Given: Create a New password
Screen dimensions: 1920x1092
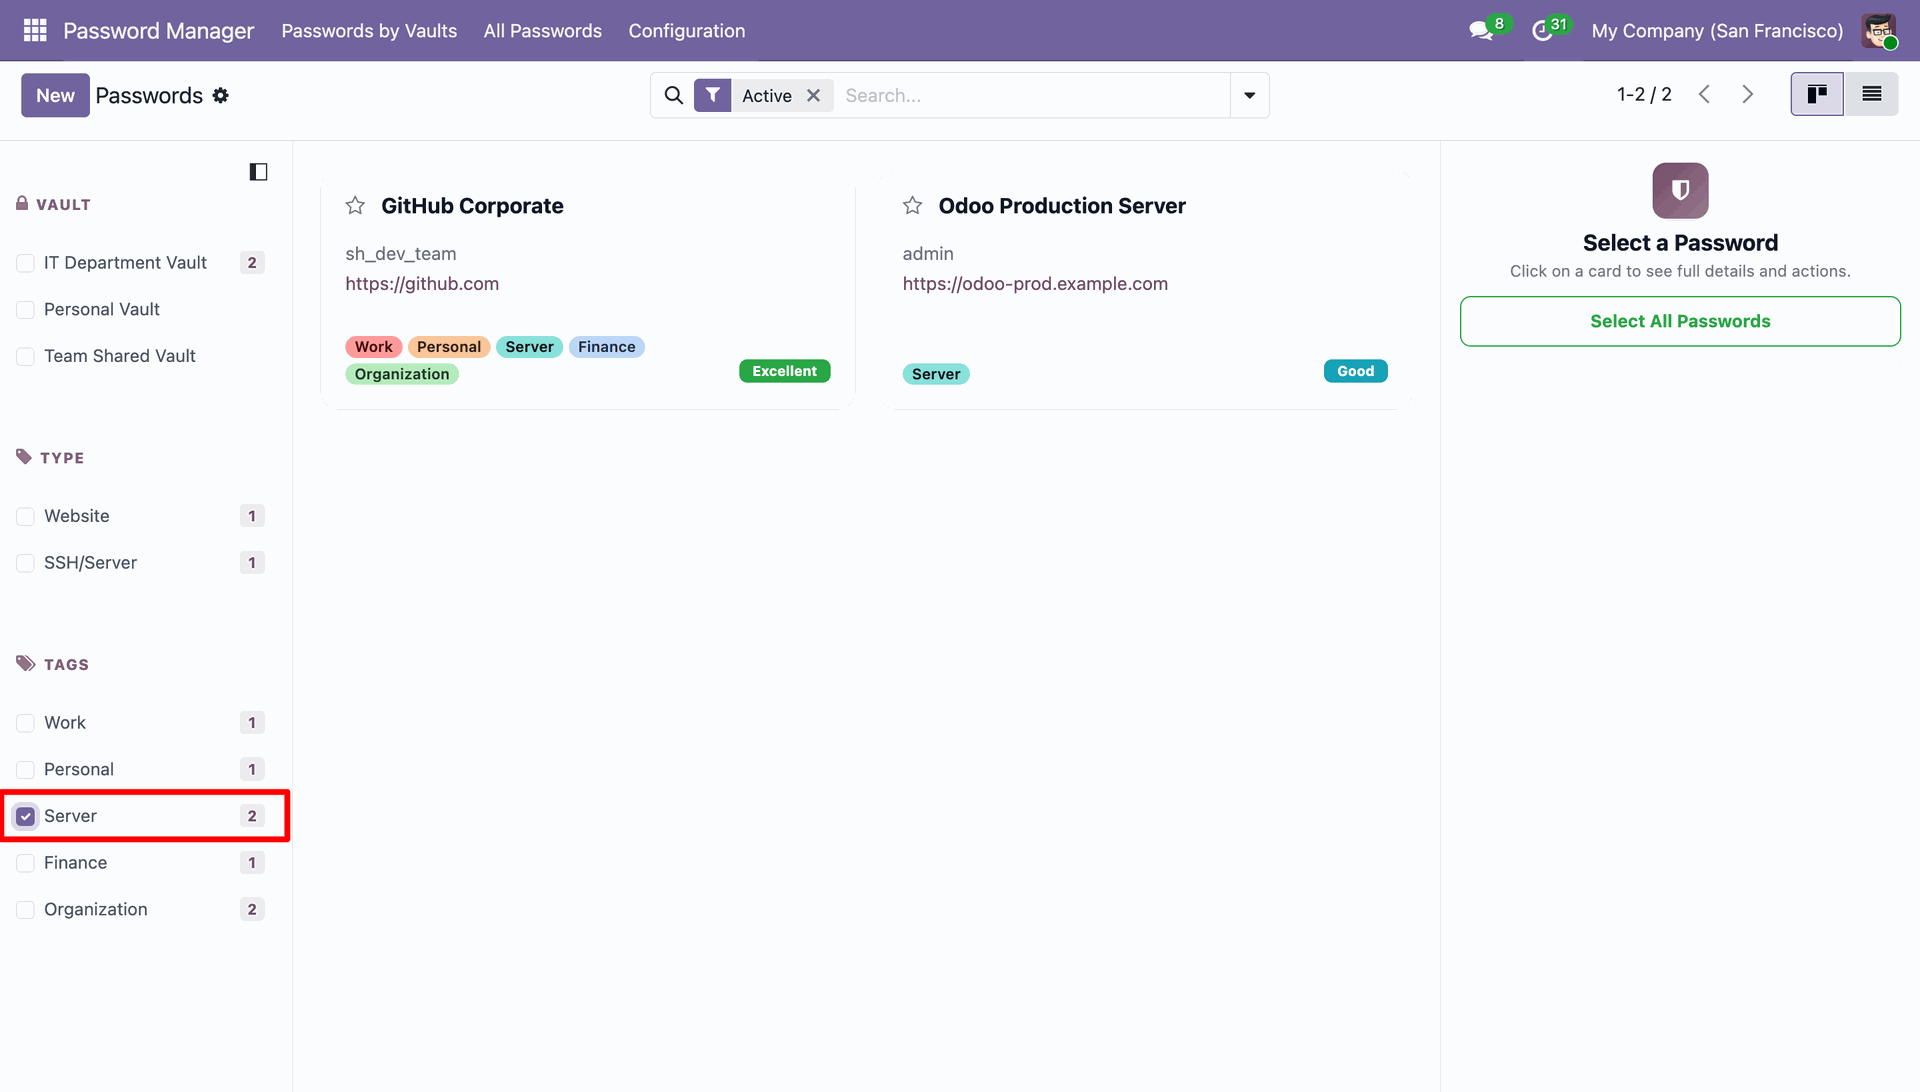Looking at the screenshot, I should tap(55, 95).
